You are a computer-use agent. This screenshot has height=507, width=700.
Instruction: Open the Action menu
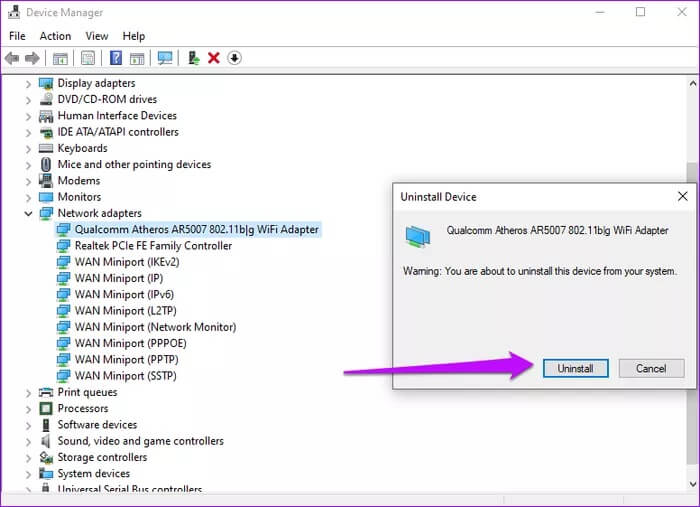click(x=55, y=36)
